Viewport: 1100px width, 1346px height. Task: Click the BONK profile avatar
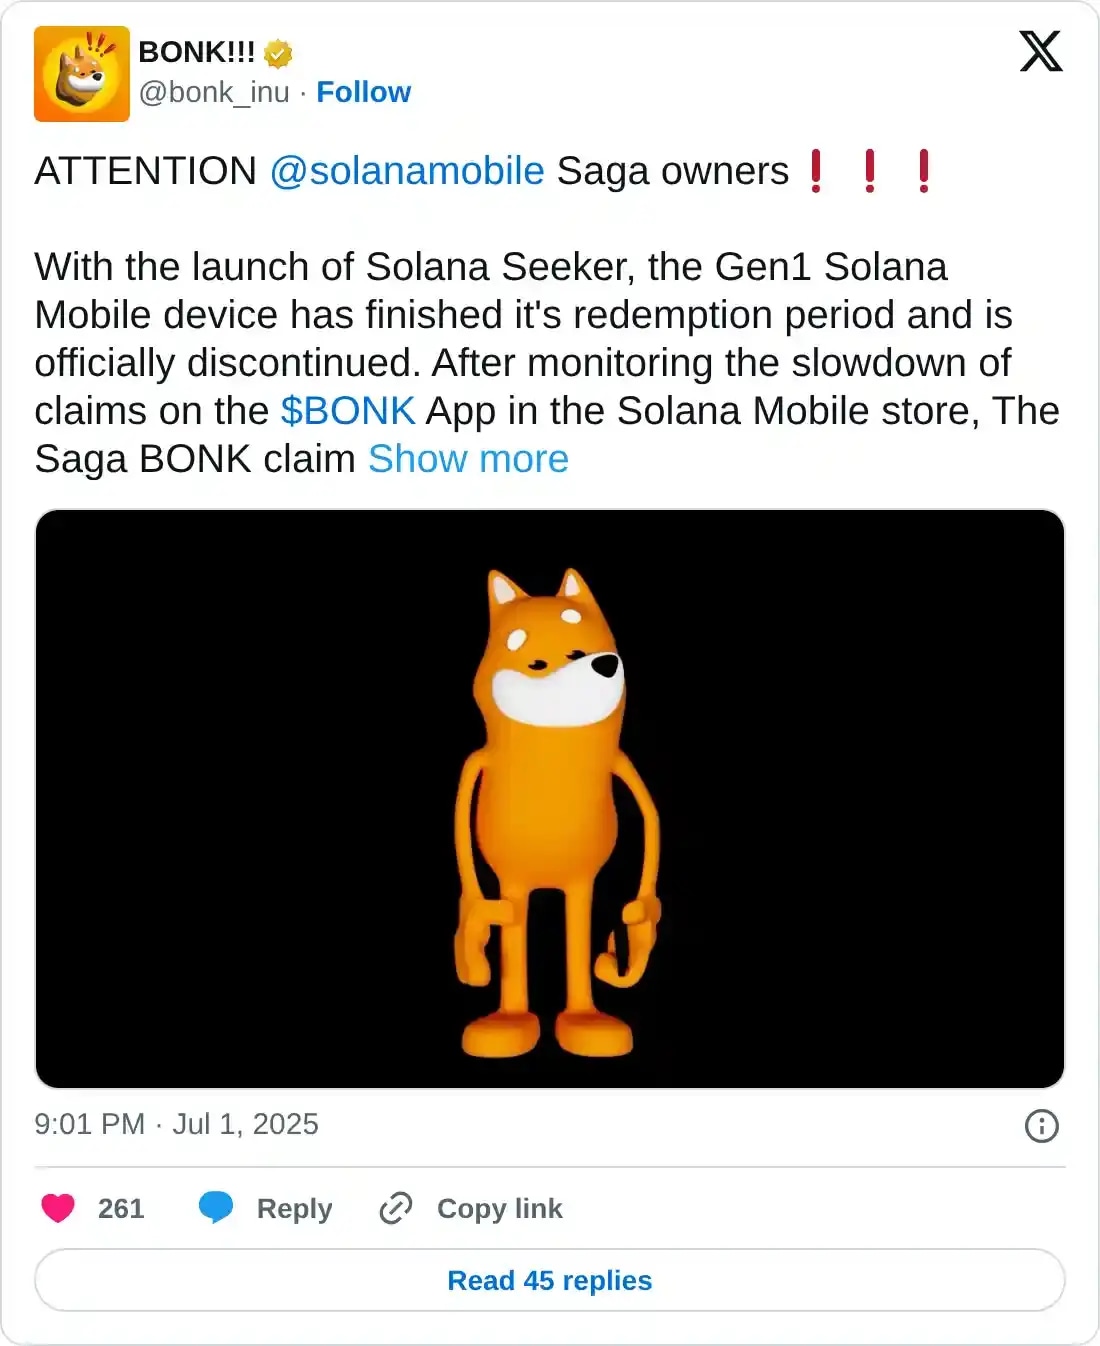[x=83, y=73]
